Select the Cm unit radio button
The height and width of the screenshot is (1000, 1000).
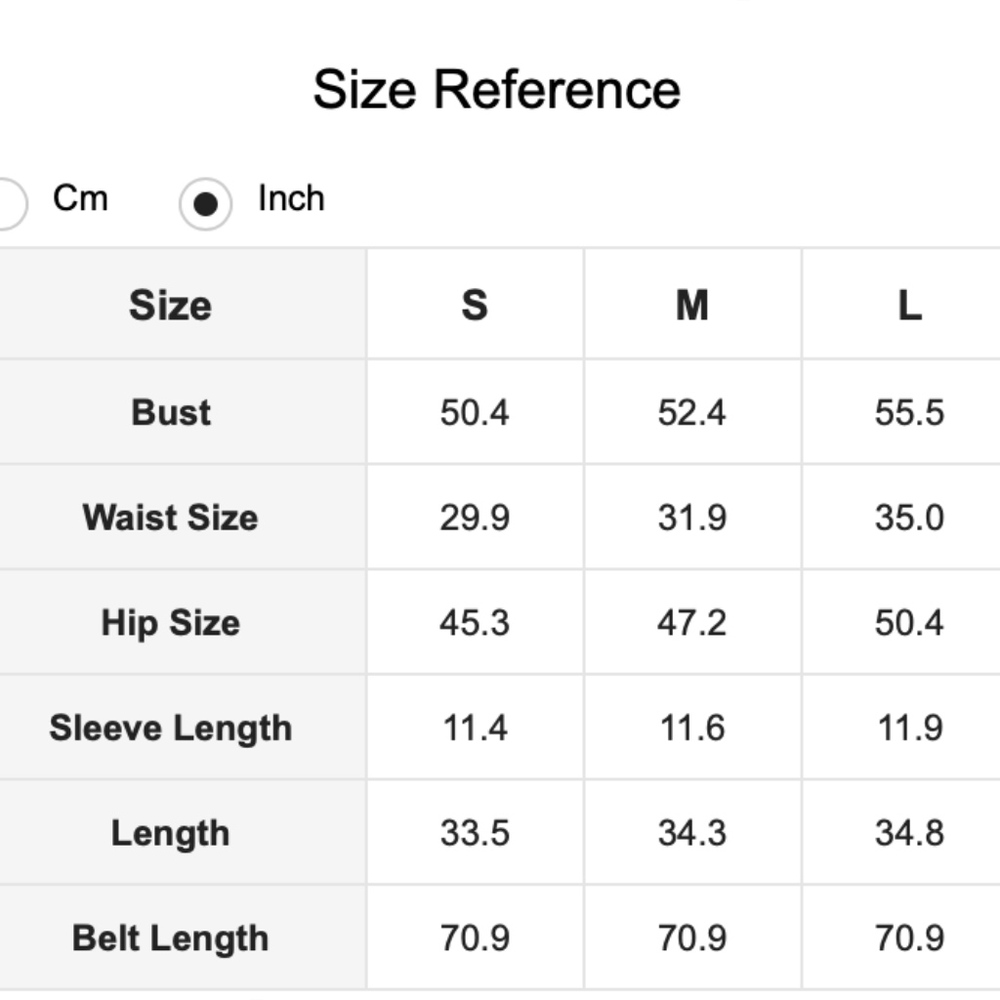6,203
